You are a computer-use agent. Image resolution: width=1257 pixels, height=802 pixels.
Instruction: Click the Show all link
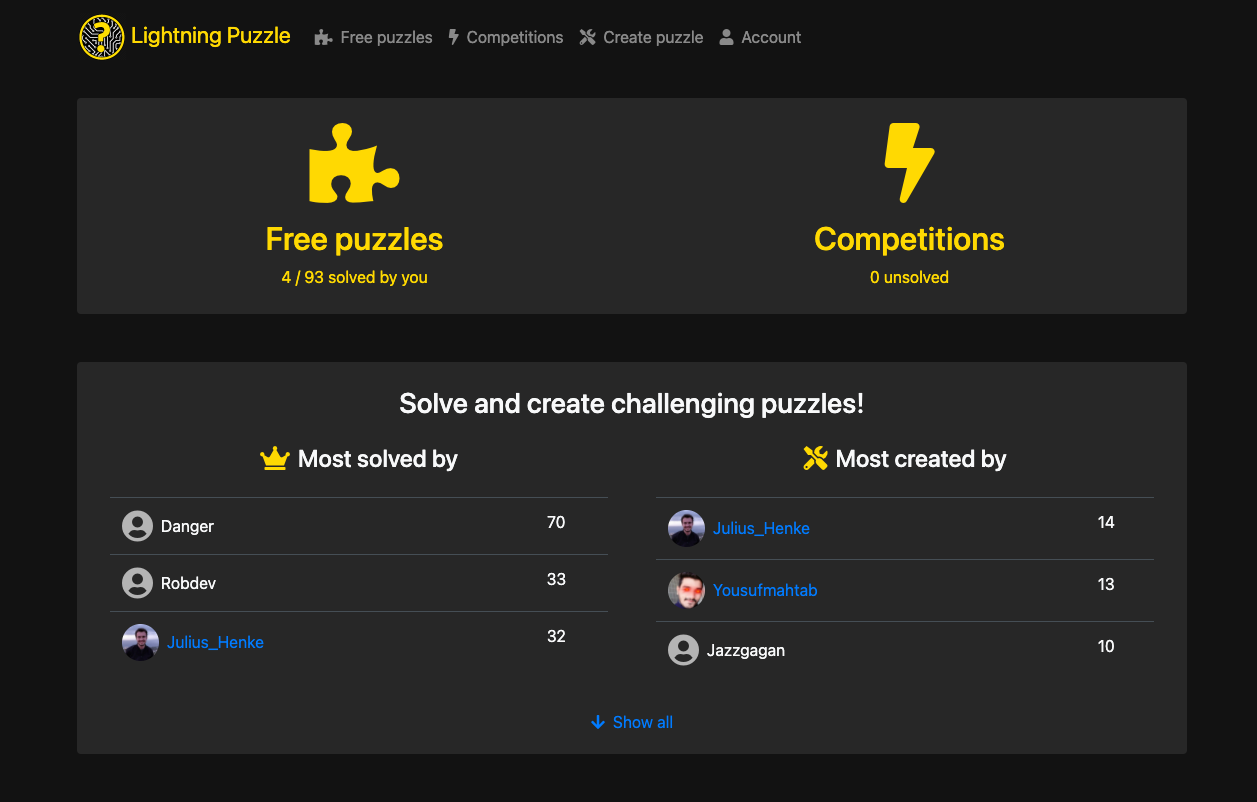pyautogui.click(x=642, y=722)
